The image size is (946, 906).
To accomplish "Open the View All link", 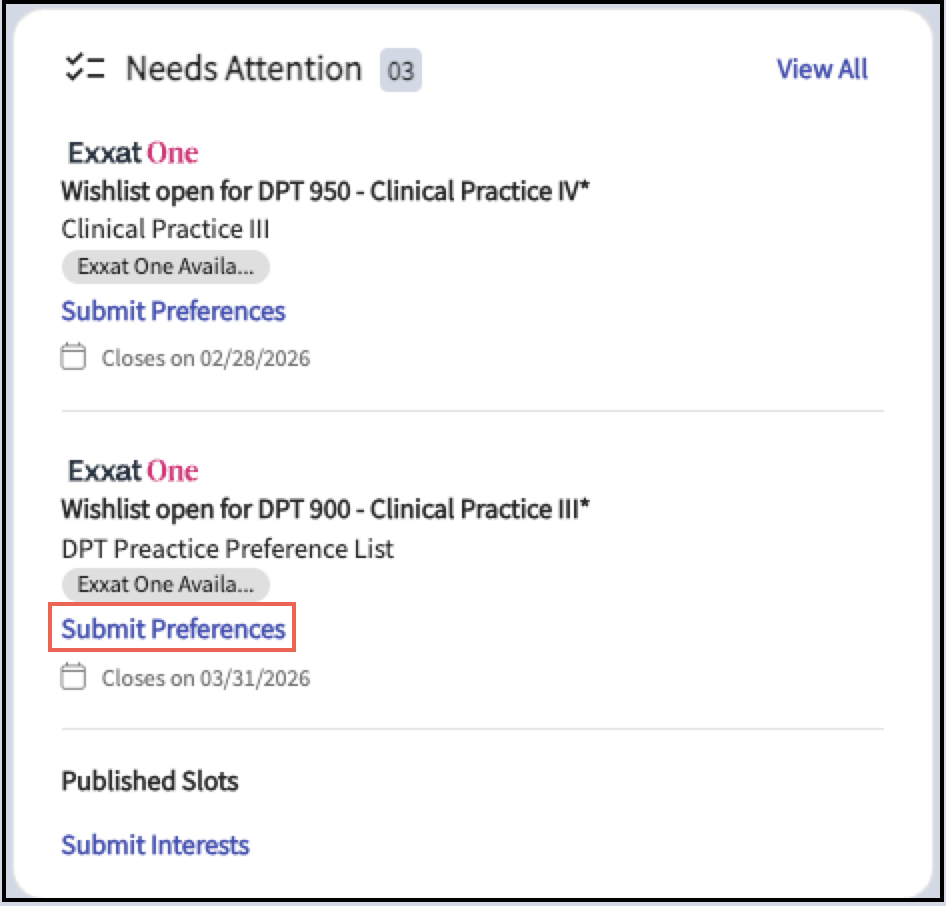I will [822, 69].
